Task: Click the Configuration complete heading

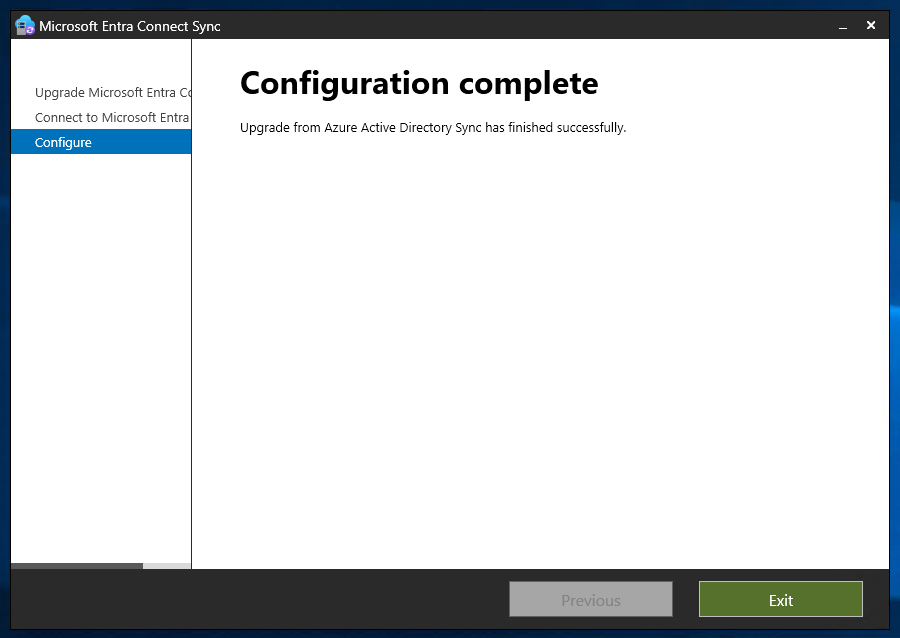Action: pyautogui.click(x=419, y=84)
